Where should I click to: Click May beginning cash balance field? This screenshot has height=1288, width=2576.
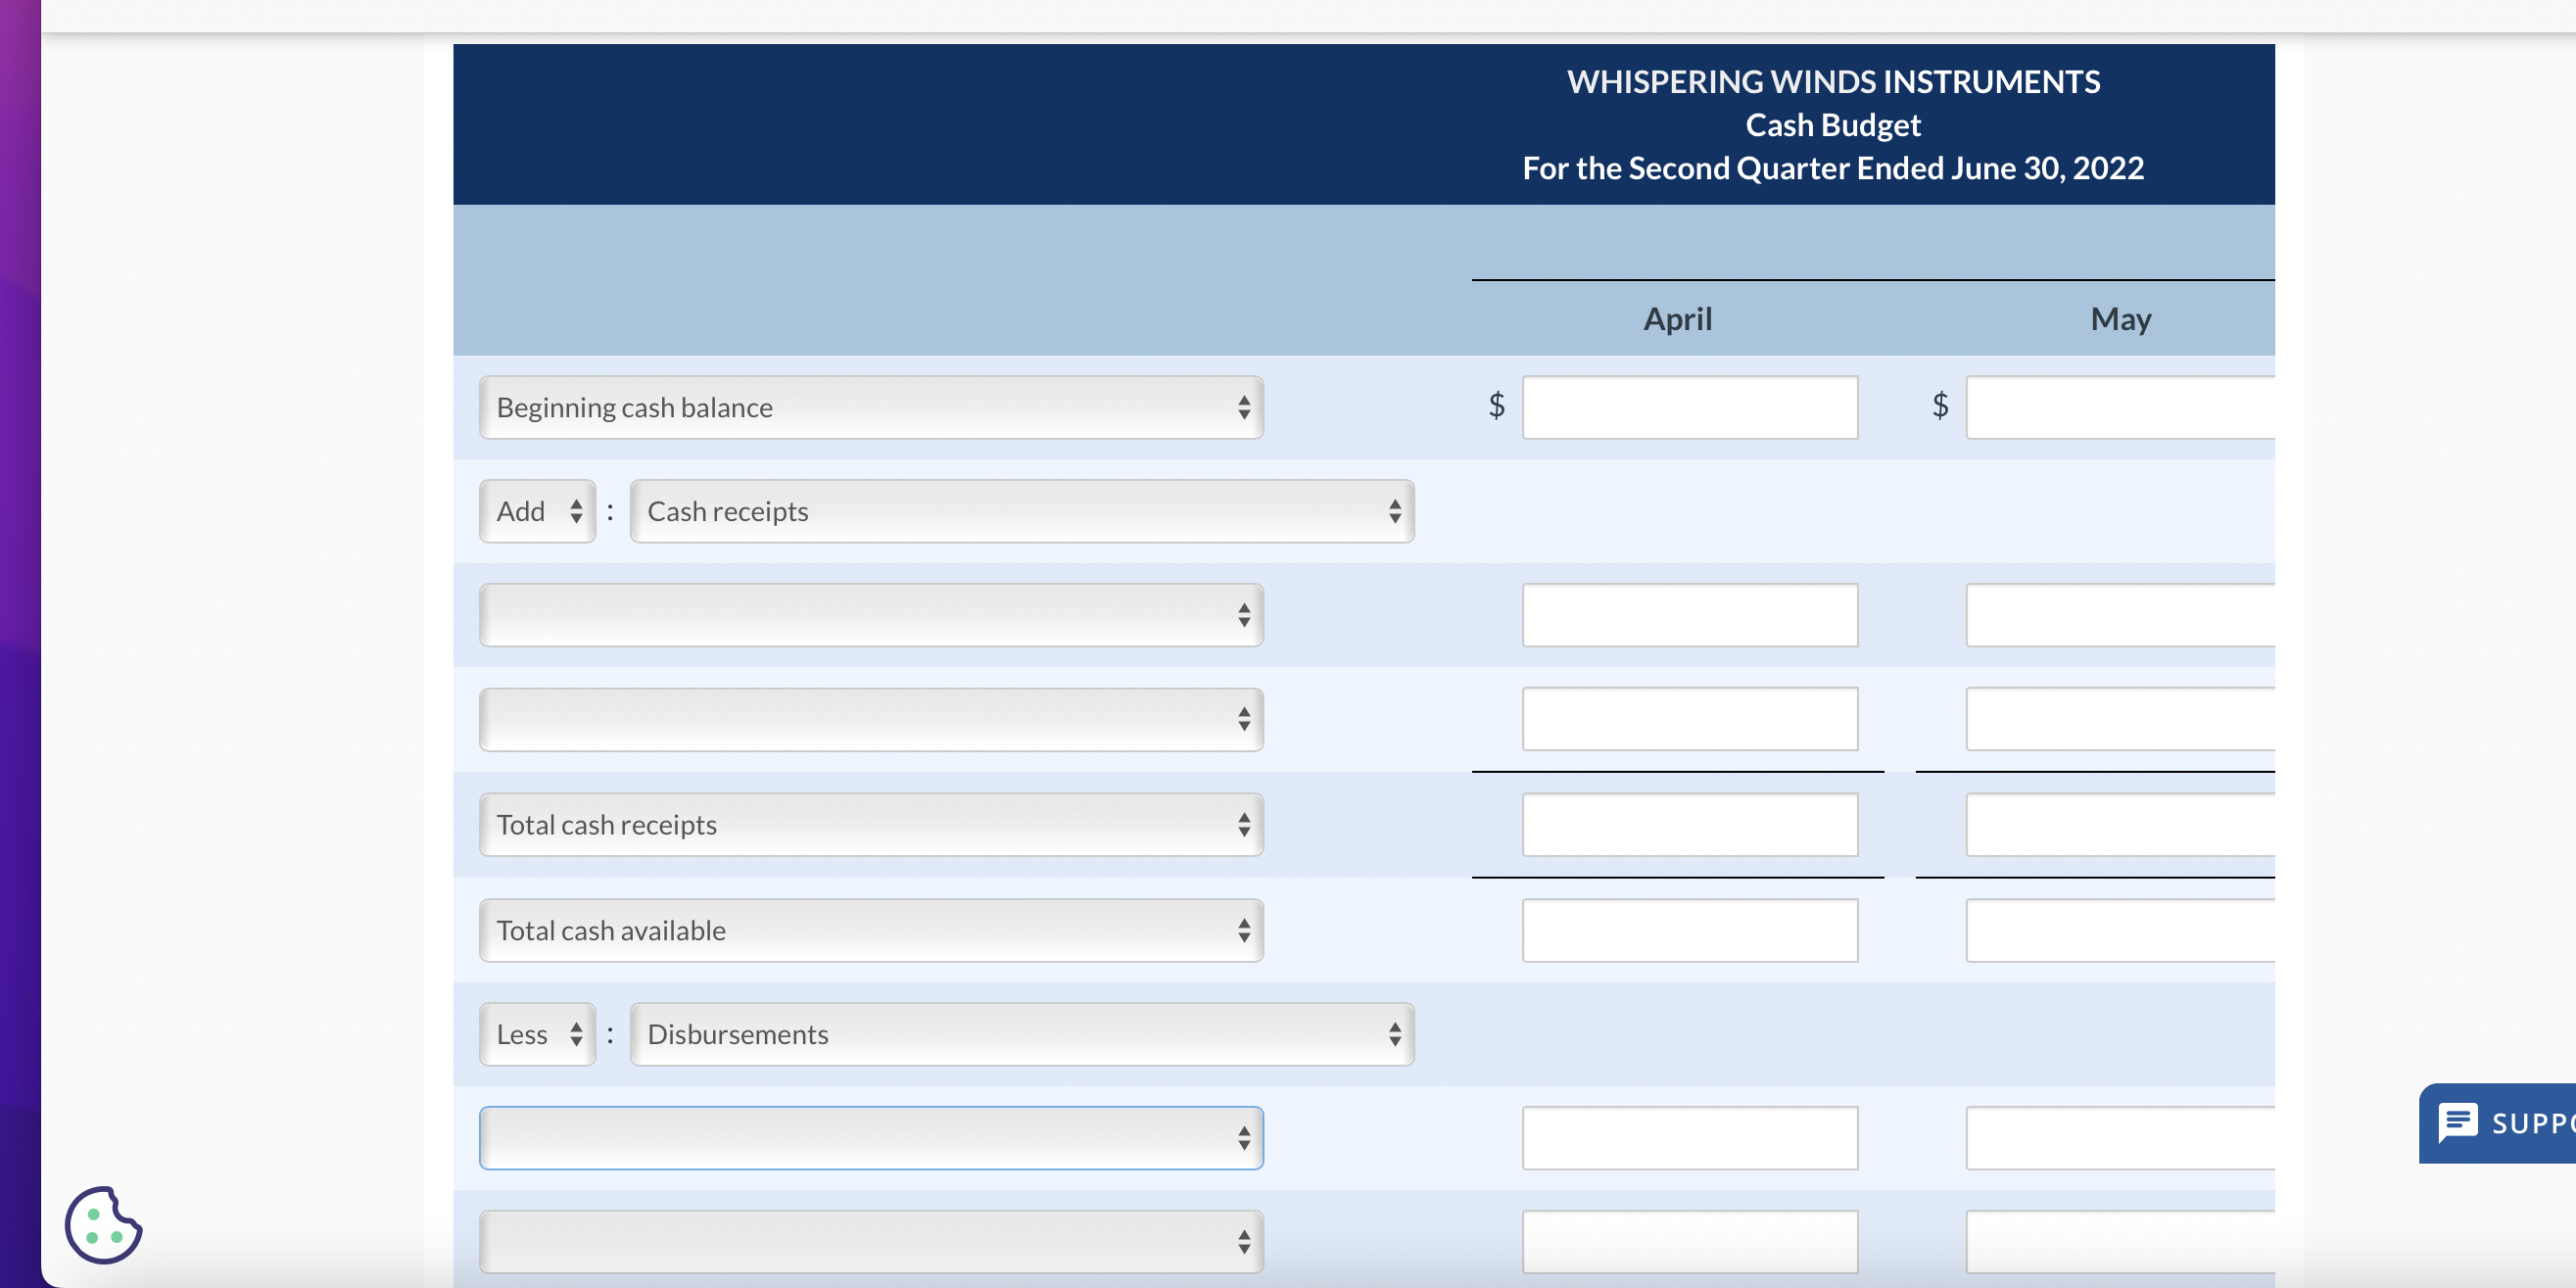tap(2119, 407)
